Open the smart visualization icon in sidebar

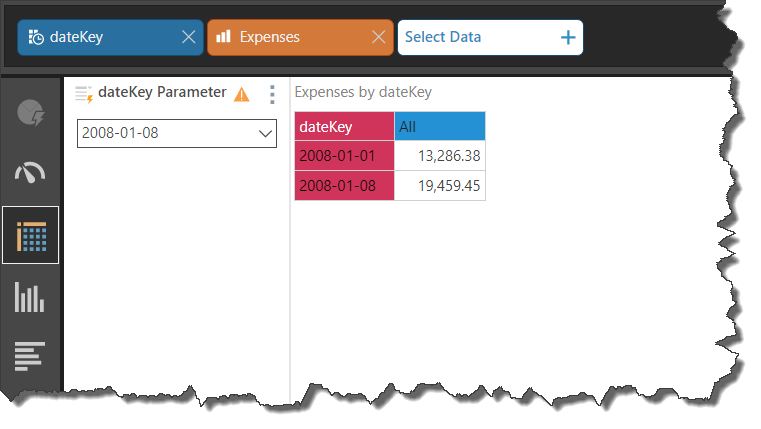point(31,112)
